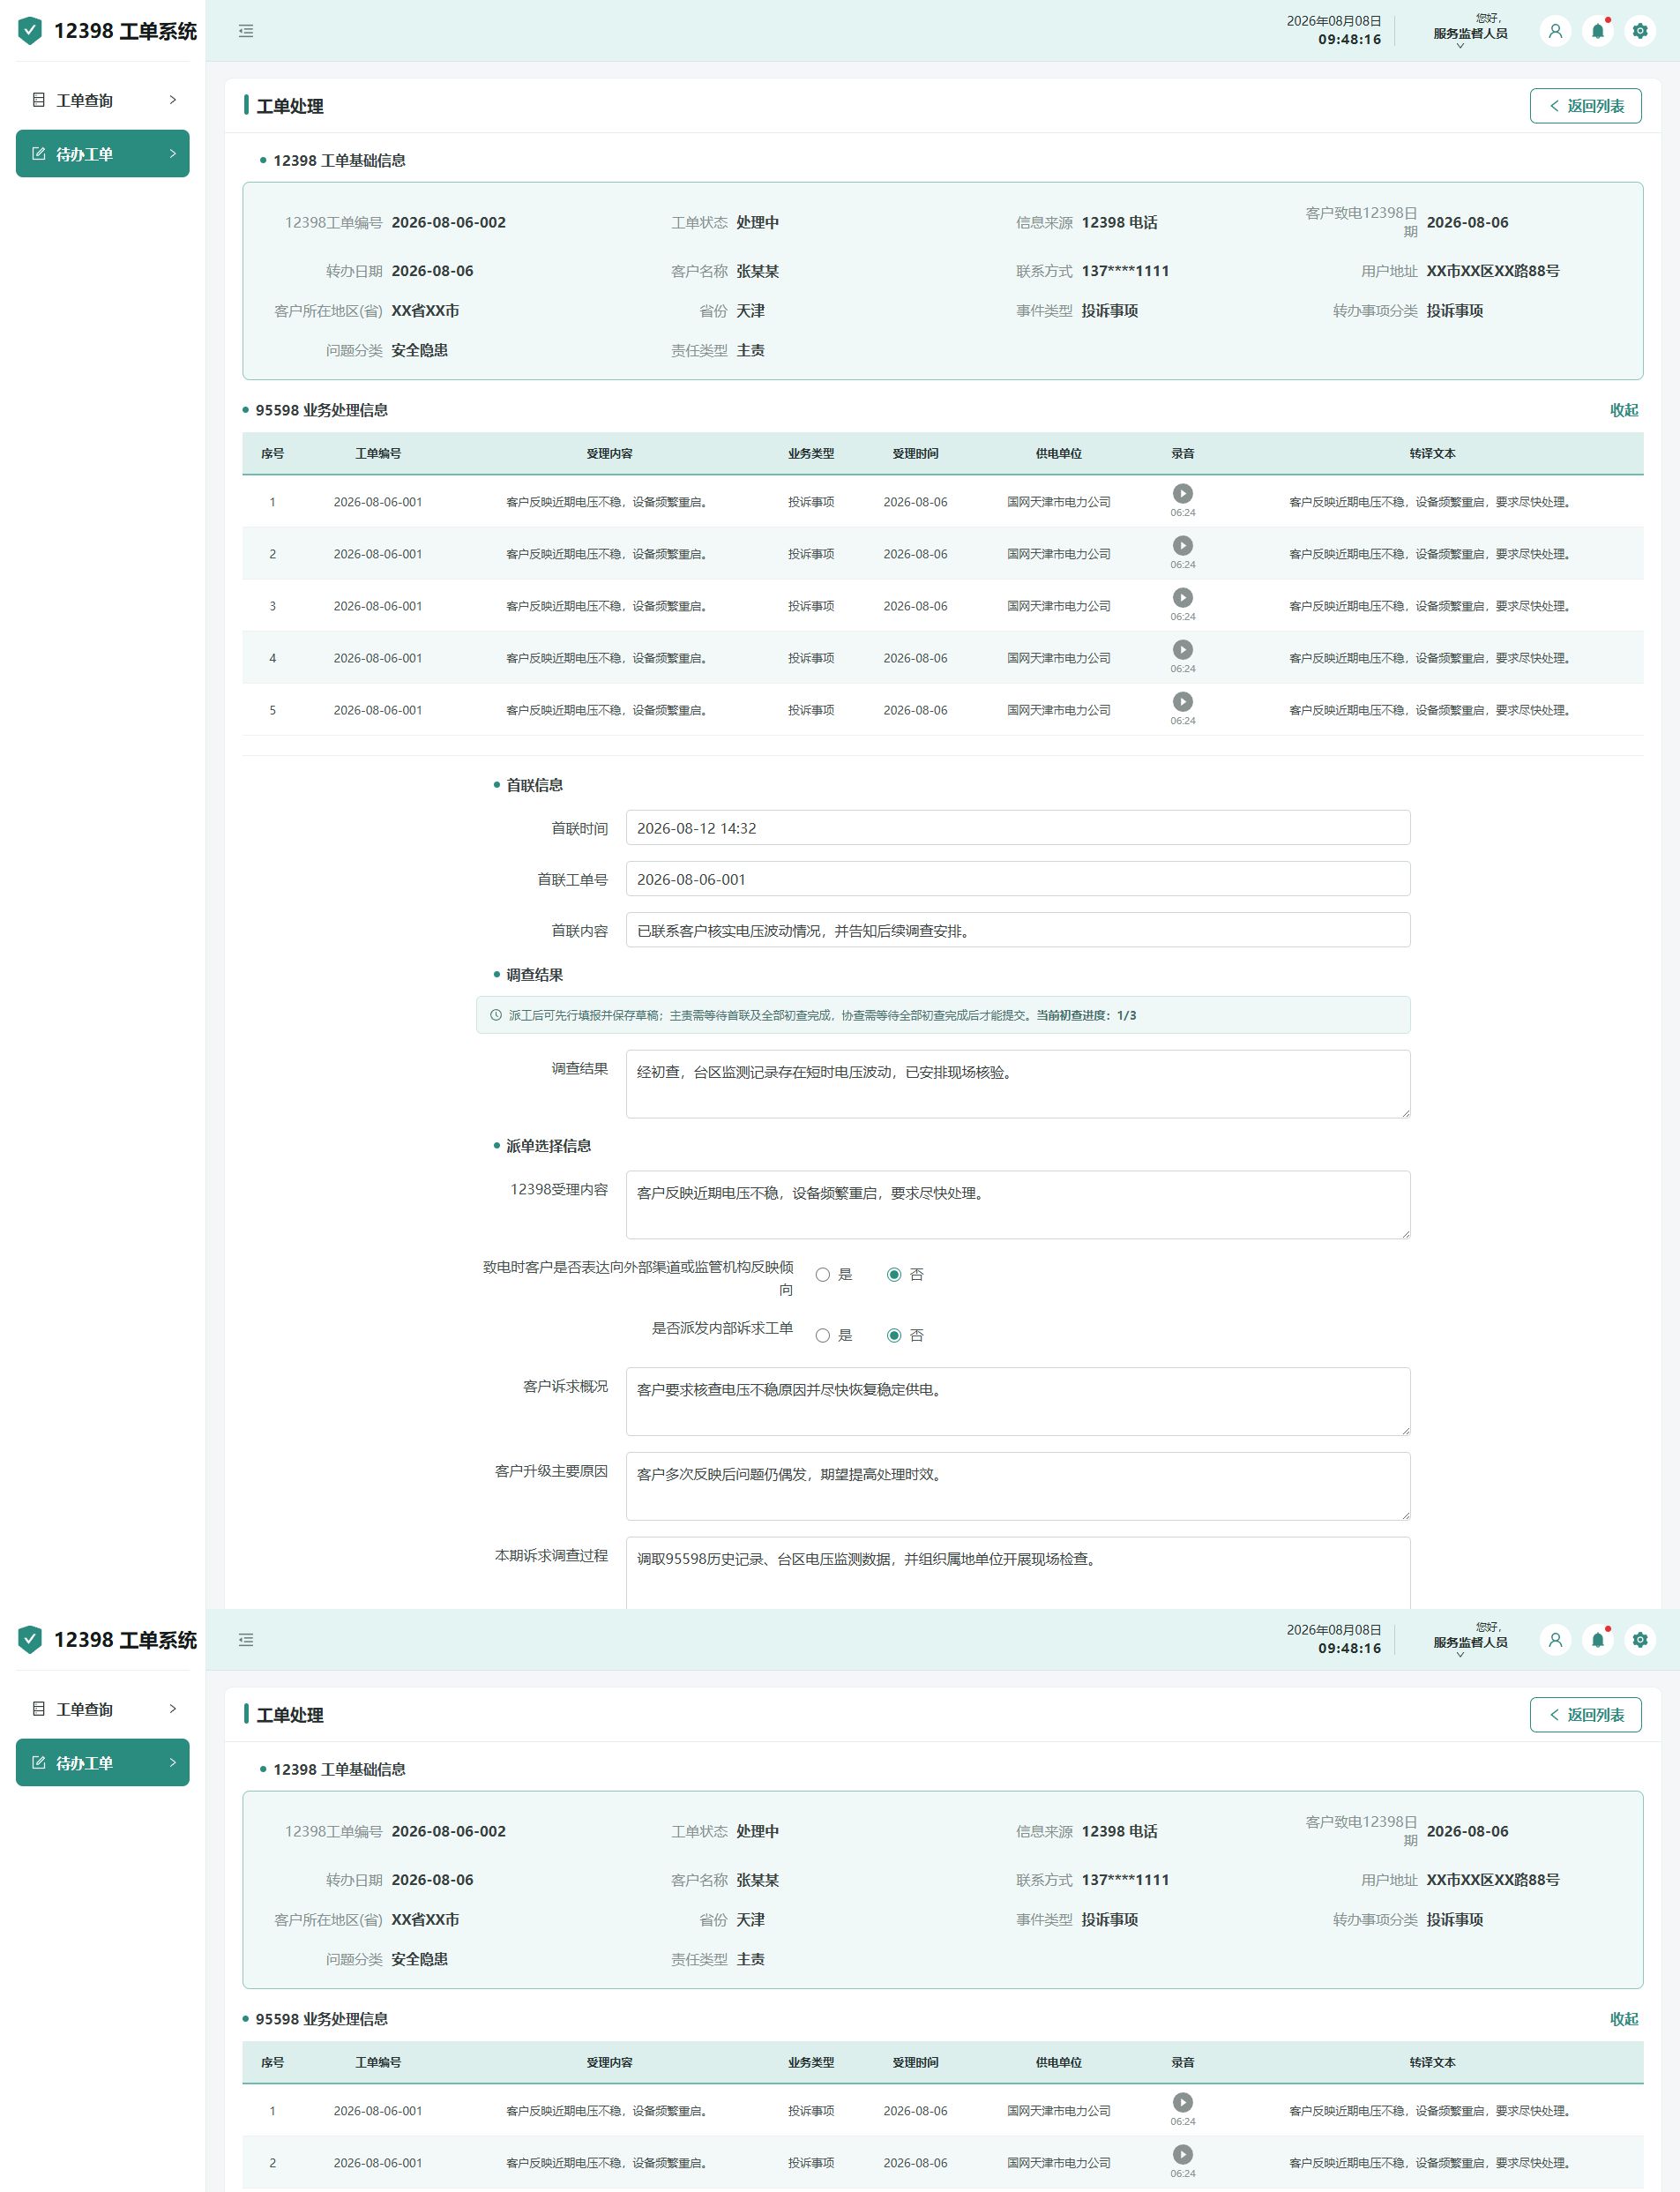Click into the 12398受理内容 text area

pyautogui.click(x=1018, y=1205)
